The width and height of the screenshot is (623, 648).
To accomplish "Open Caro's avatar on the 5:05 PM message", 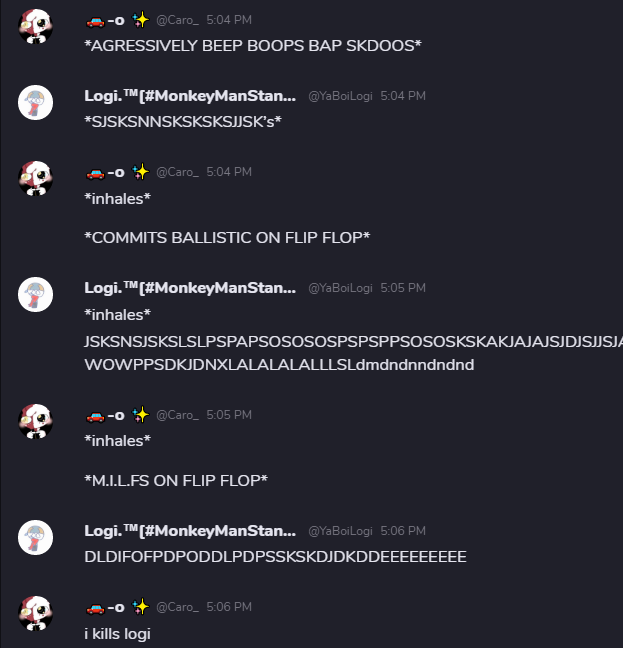I will (36, 422).
